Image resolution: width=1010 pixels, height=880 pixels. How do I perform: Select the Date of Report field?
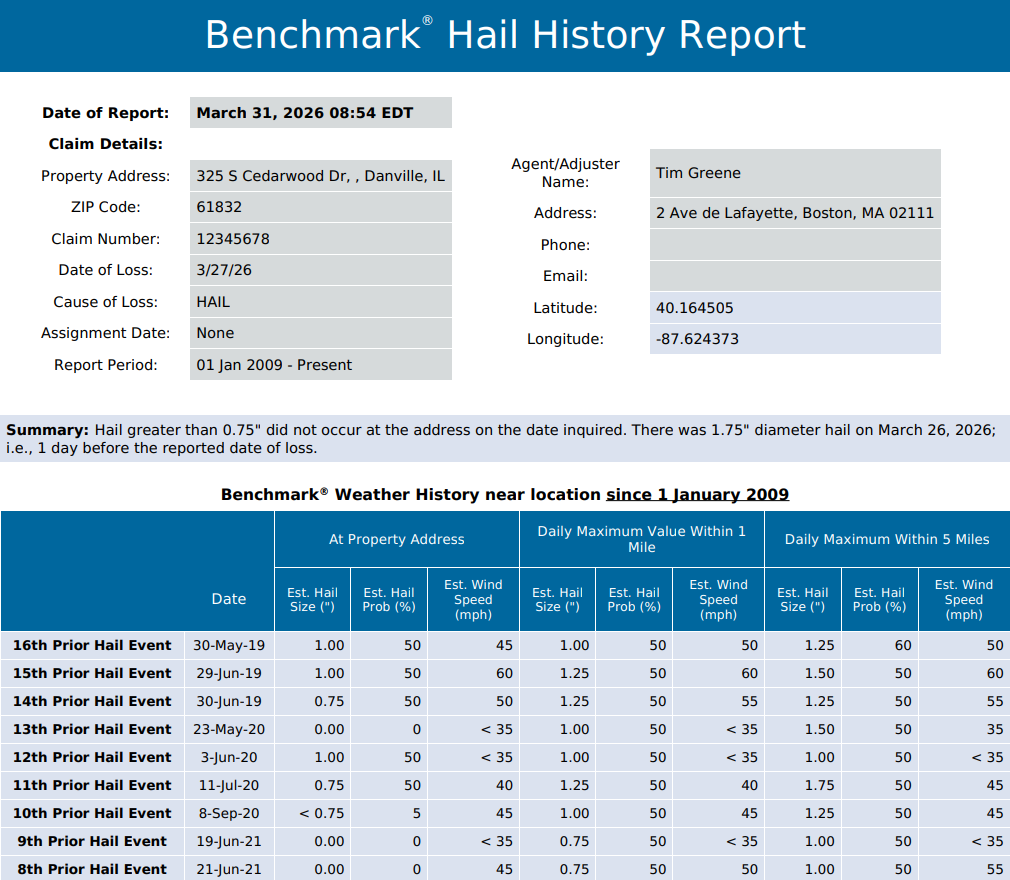click(320, 112)
